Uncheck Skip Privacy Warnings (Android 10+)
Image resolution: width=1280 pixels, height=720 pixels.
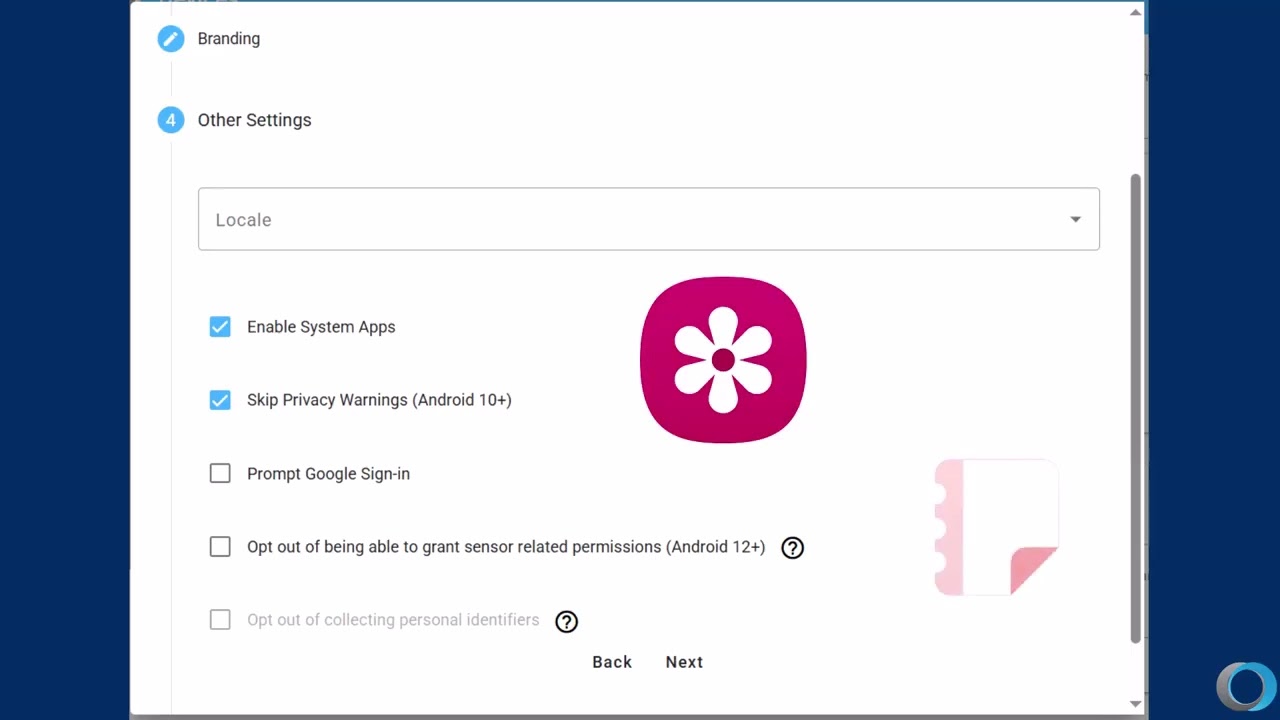[220, 400]
